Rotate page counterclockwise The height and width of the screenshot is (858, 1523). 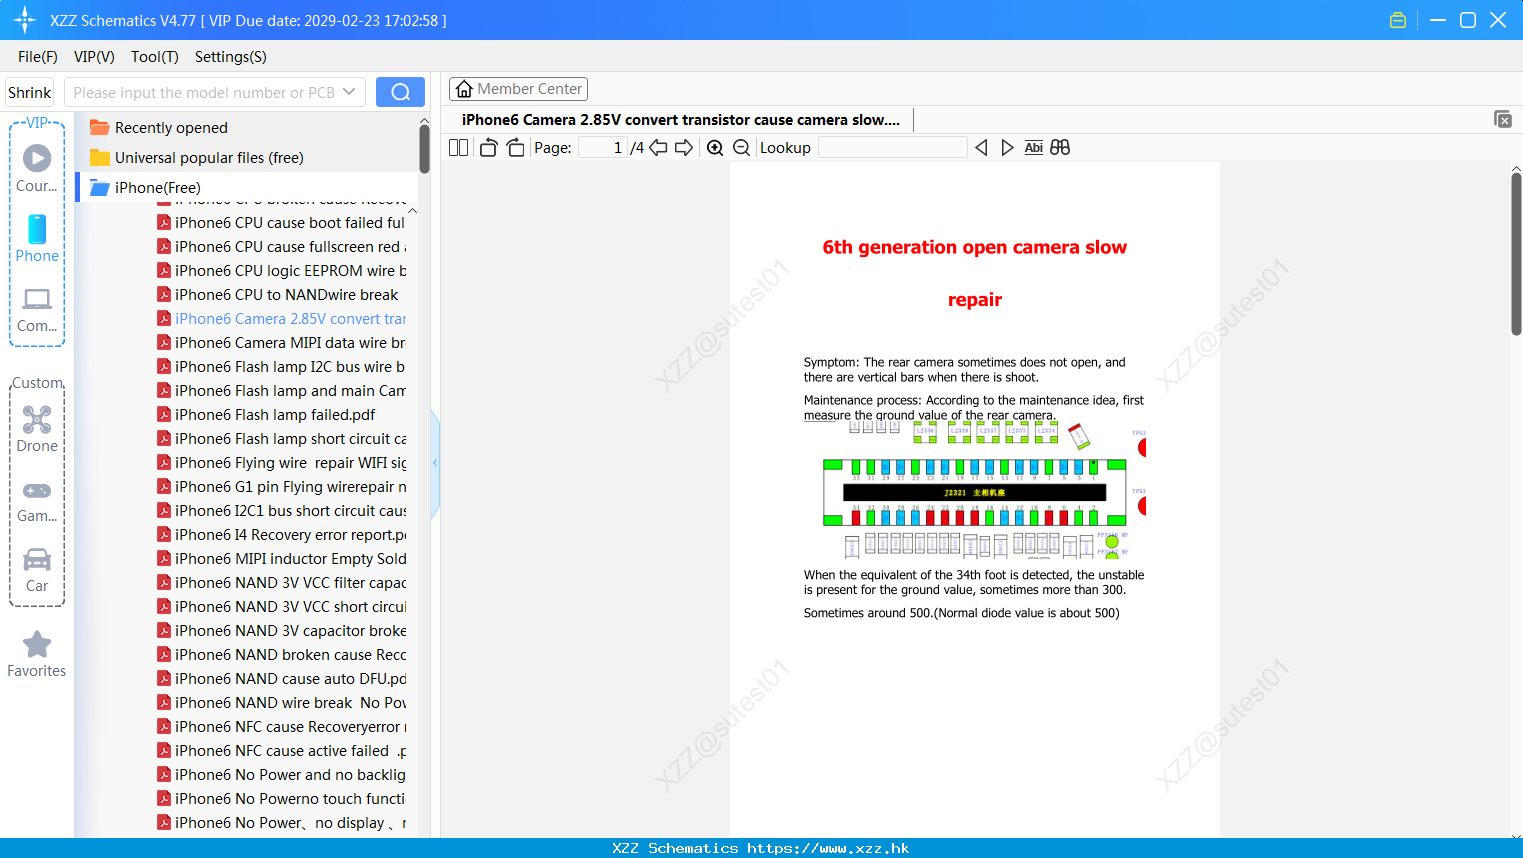488,147
